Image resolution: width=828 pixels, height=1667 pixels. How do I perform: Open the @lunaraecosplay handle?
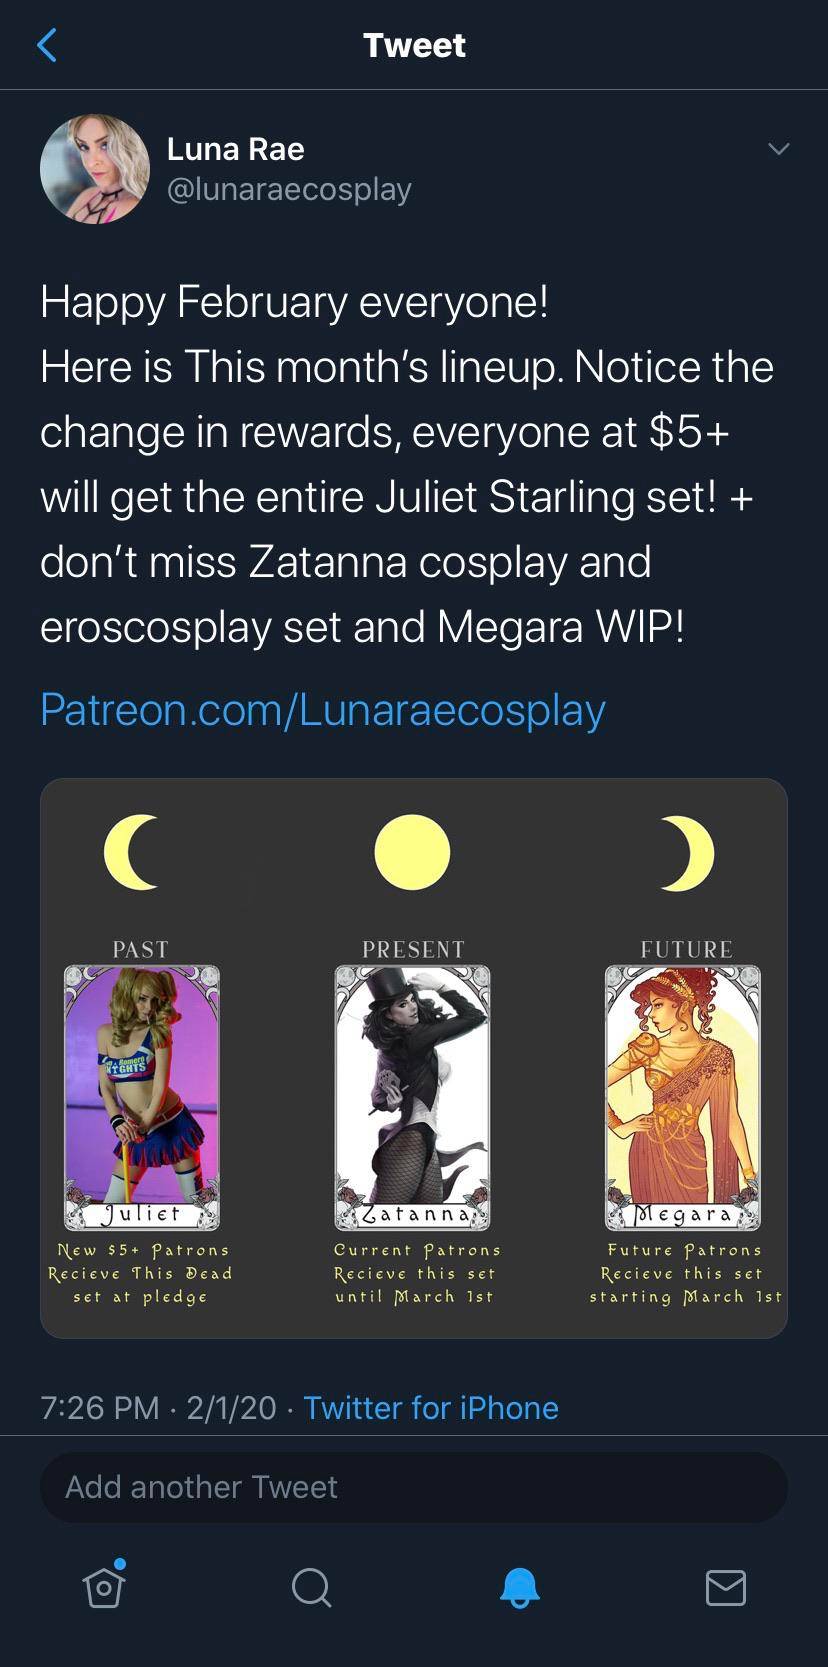coord(289,189)
